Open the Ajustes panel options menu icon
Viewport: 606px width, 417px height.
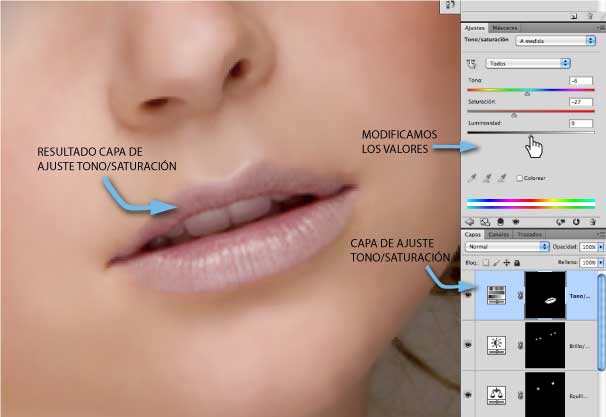coord(601,27)
